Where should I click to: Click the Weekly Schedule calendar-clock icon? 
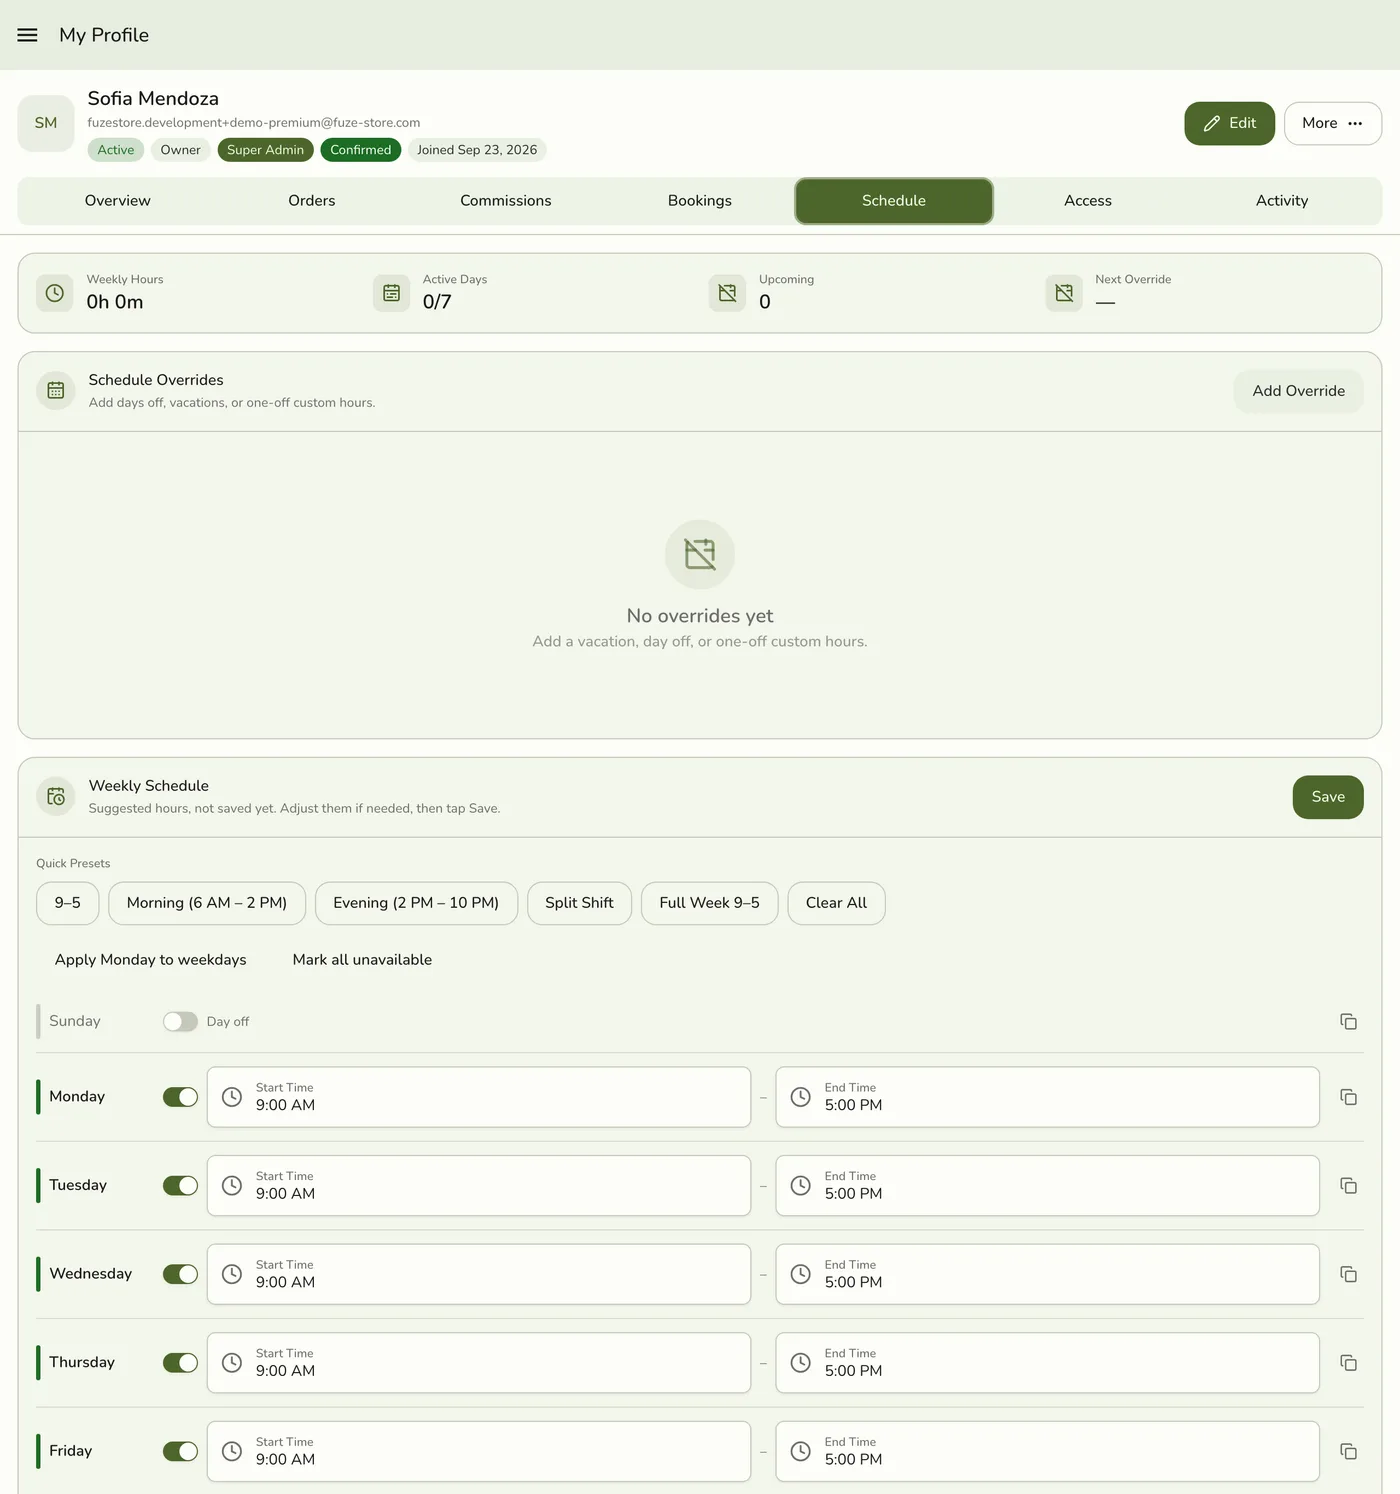tap(56, 797)
